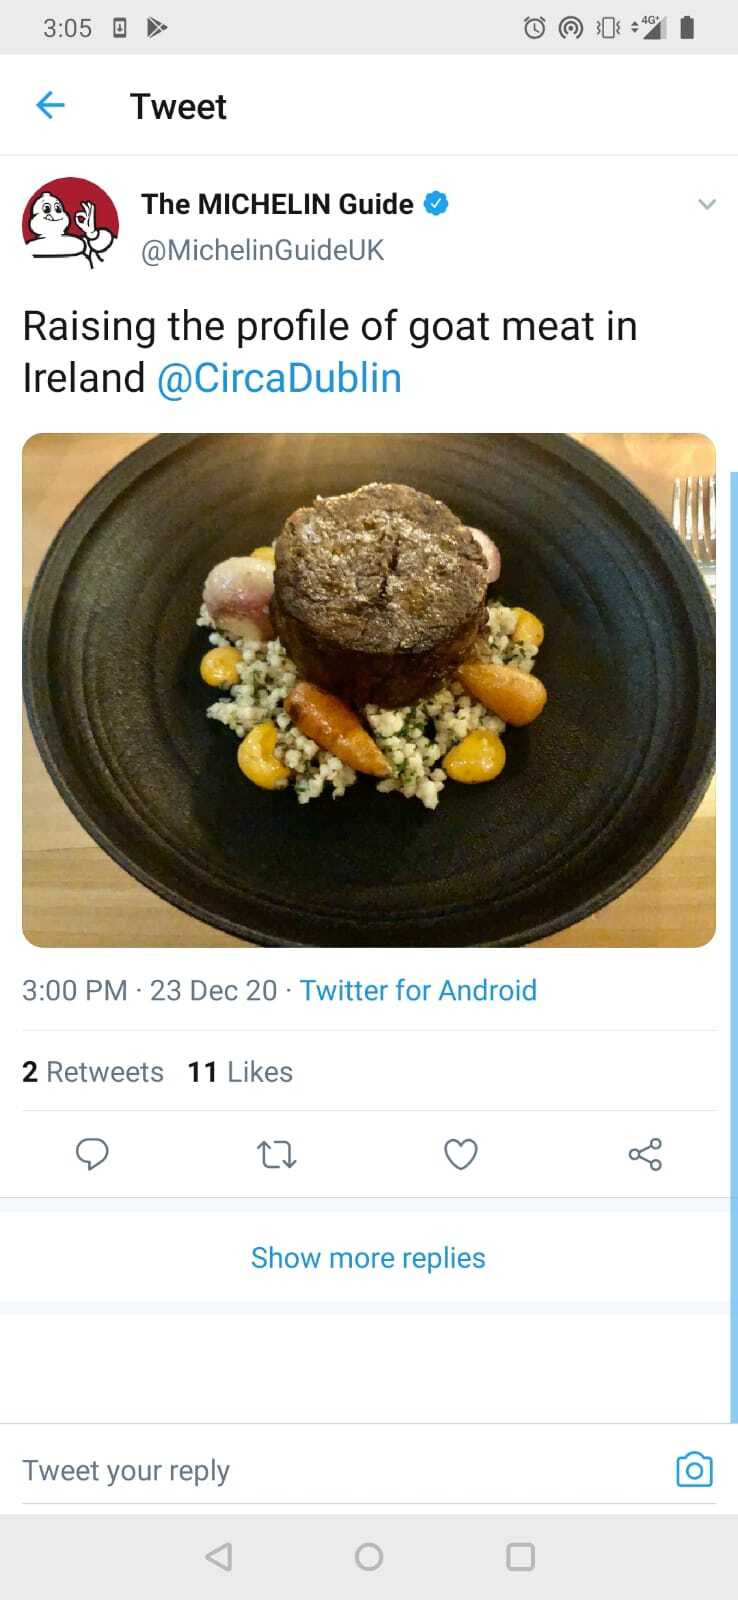Viewport: 738px width, 1600px height.
Task: Open the @MichelinGuideUK handle
Action: coord(262,250)
